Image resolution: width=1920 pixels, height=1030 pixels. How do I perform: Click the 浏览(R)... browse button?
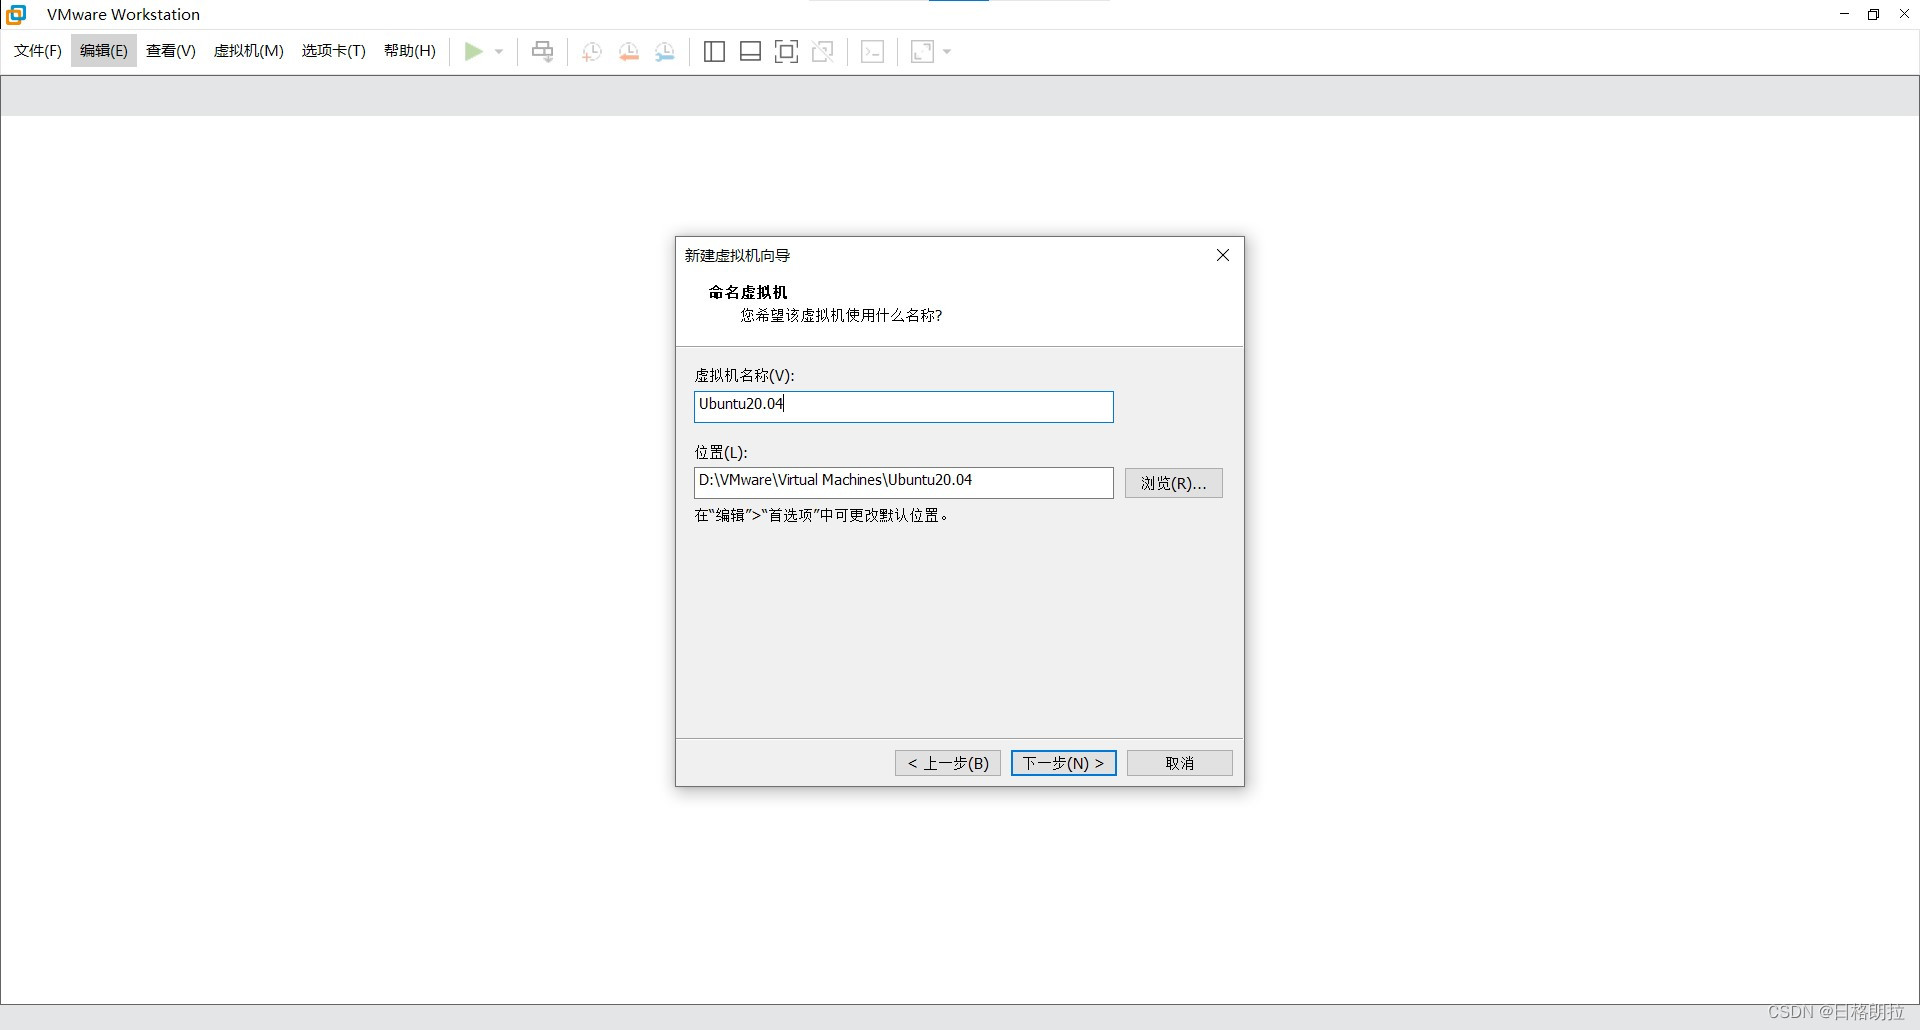(1174, 483)
